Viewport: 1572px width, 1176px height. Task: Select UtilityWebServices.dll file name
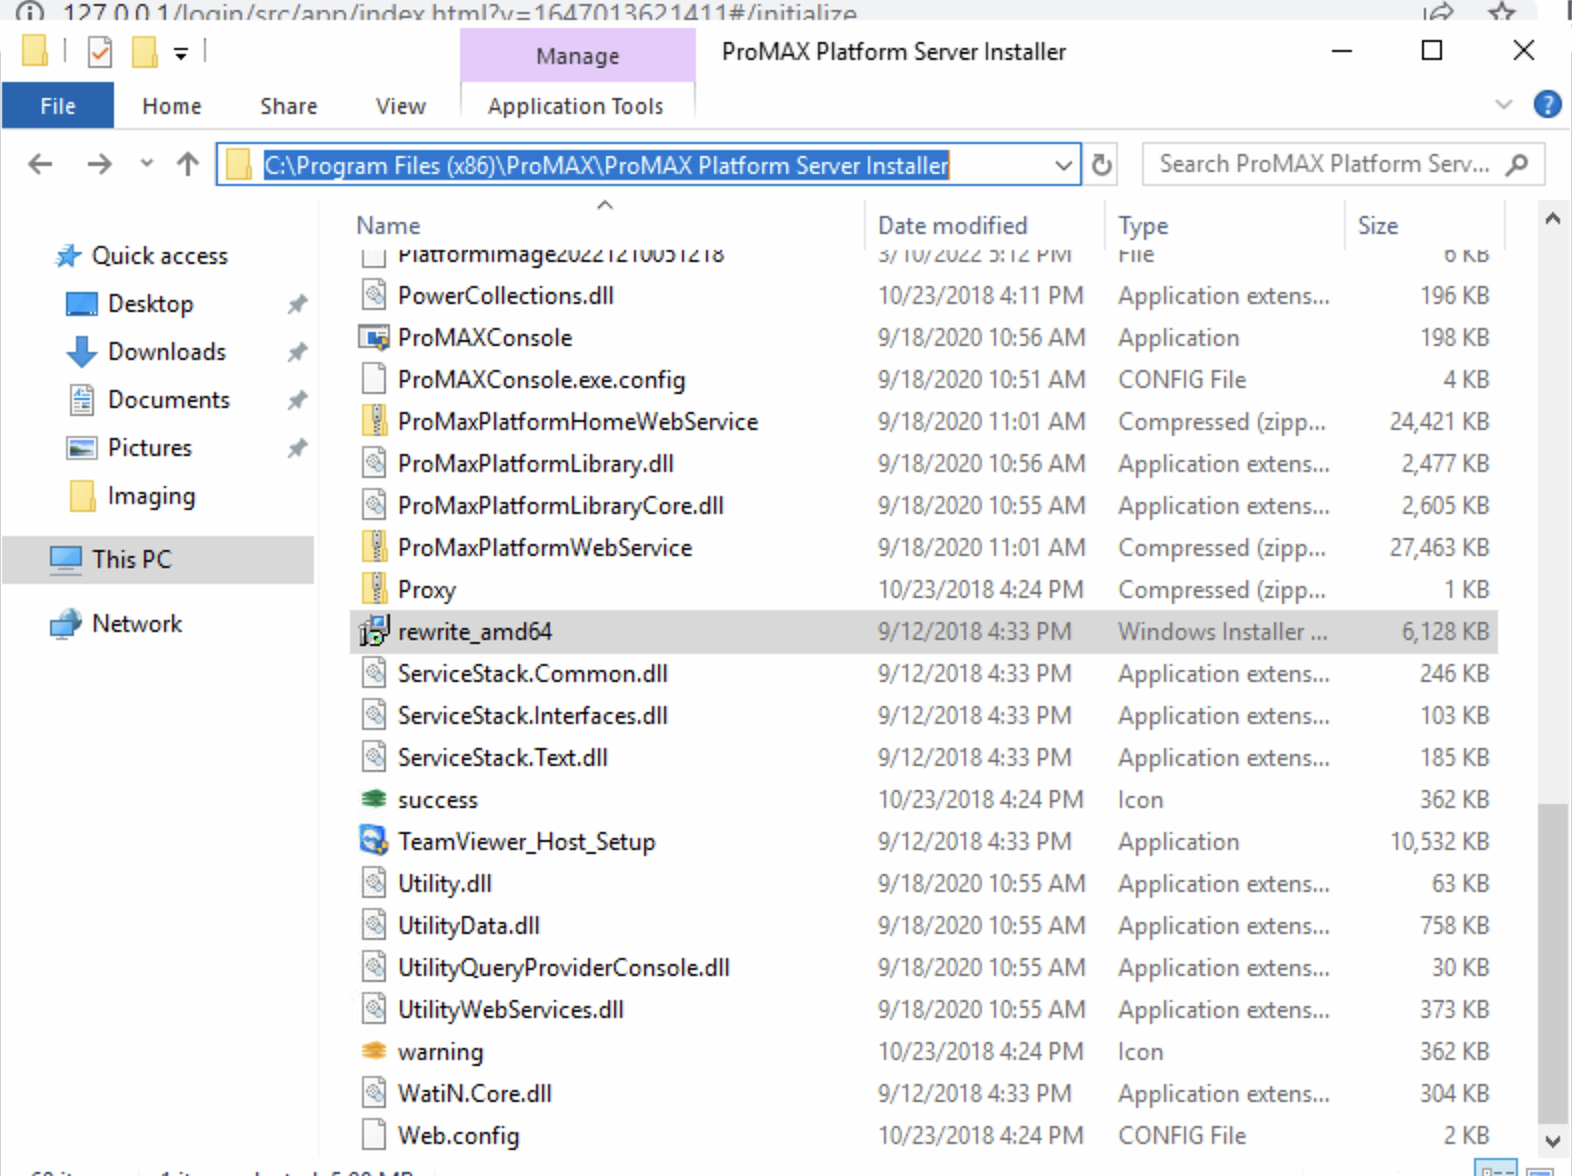point(511,1010)
